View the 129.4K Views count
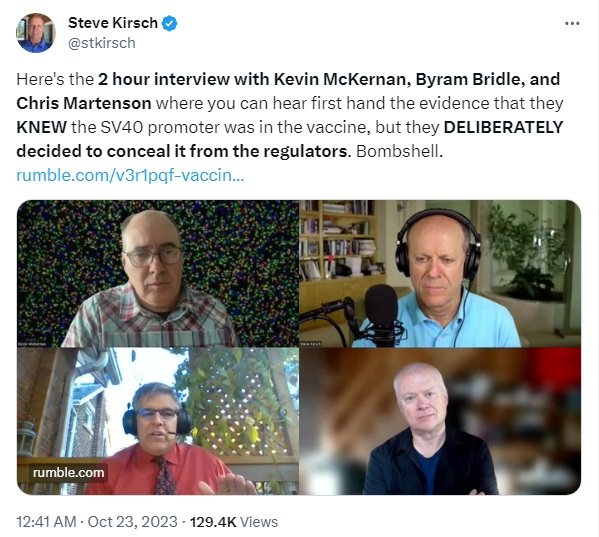The height and width of the screenshot is (537, 599). point(234,522)
